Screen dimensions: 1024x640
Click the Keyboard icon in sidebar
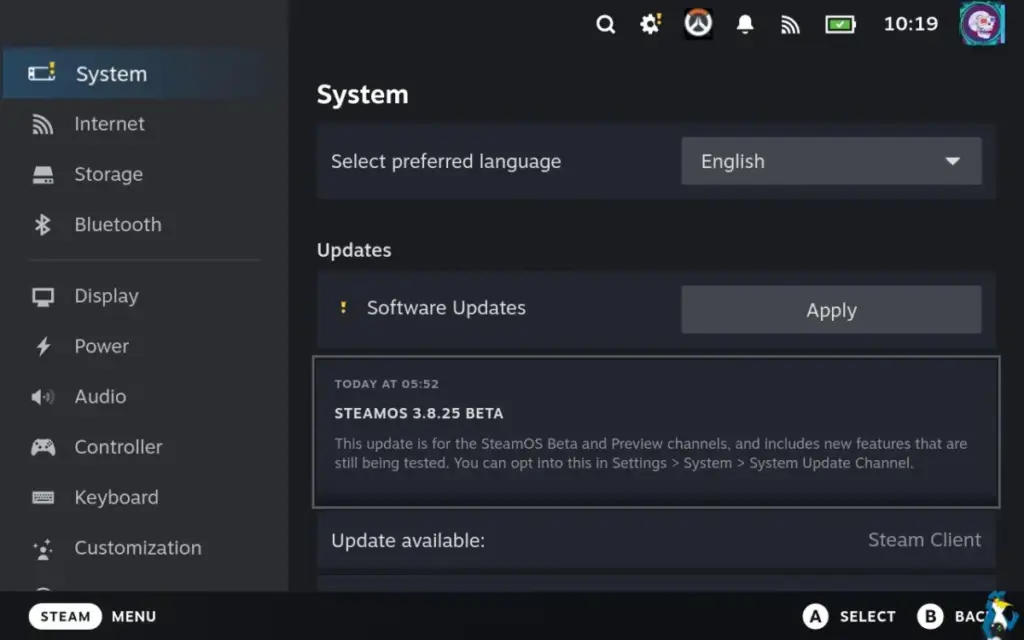point(43,498)
